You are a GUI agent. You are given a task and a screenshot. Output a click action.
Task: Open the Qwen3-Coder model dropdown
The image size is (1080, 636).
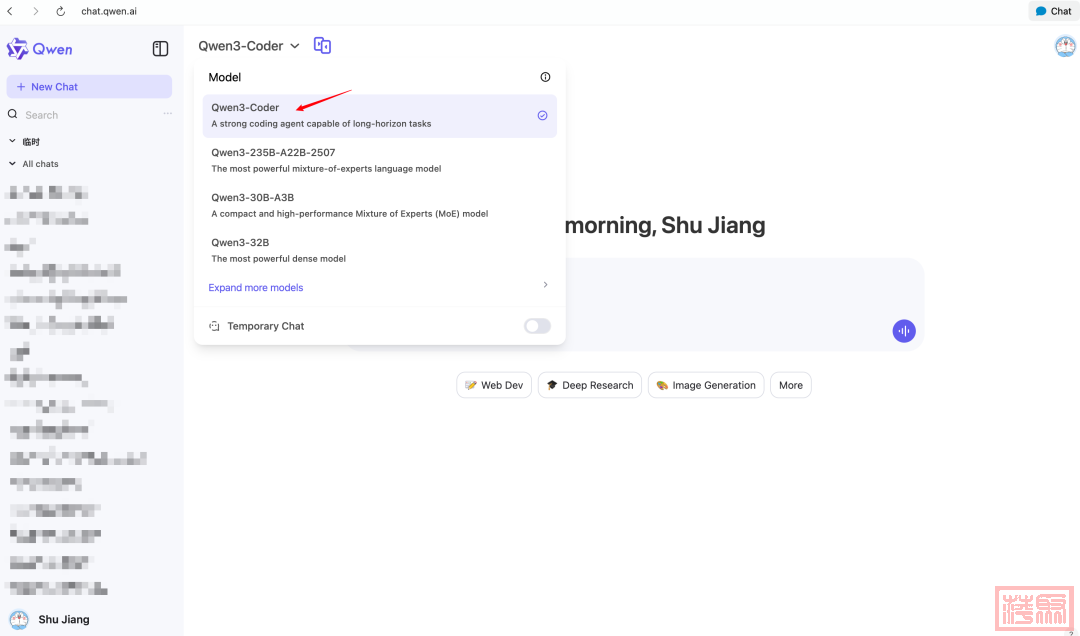coord(249,46)
